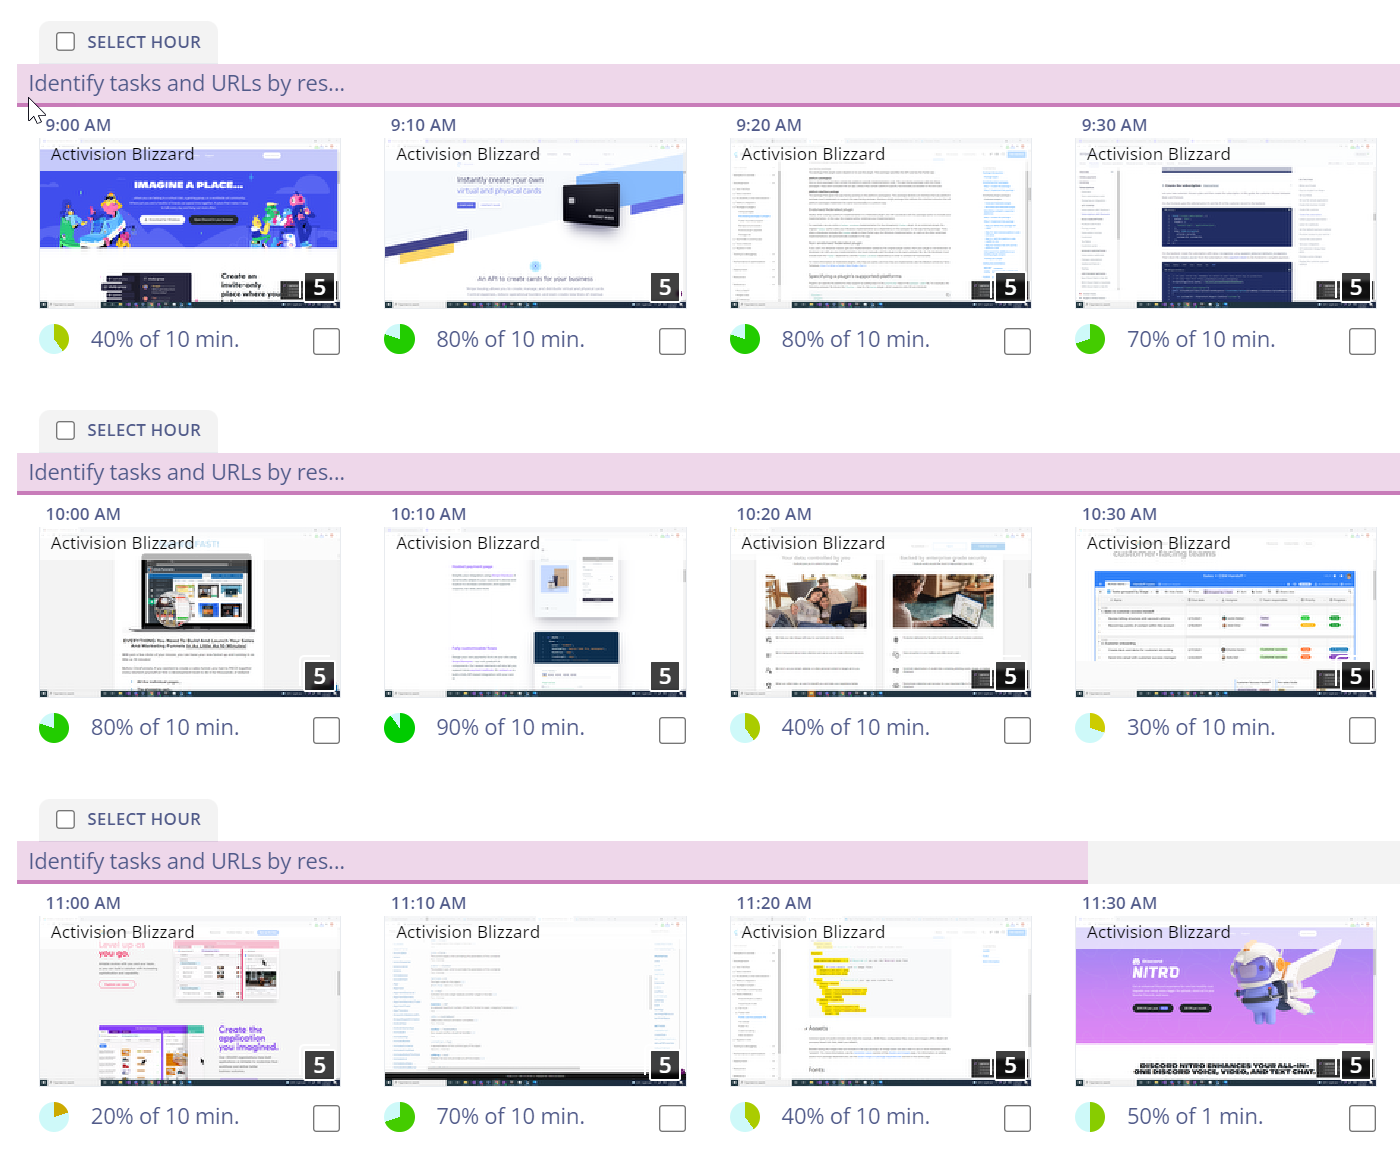
Task: Click the 10:10 AM time label
Action: point(428,514)
